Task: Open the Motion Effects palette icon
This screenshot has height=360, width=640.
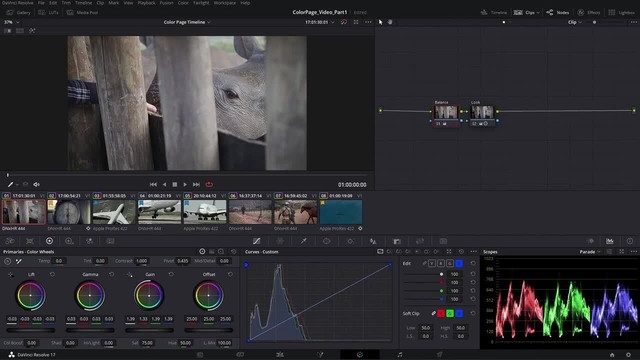Action: click(110, 241)
